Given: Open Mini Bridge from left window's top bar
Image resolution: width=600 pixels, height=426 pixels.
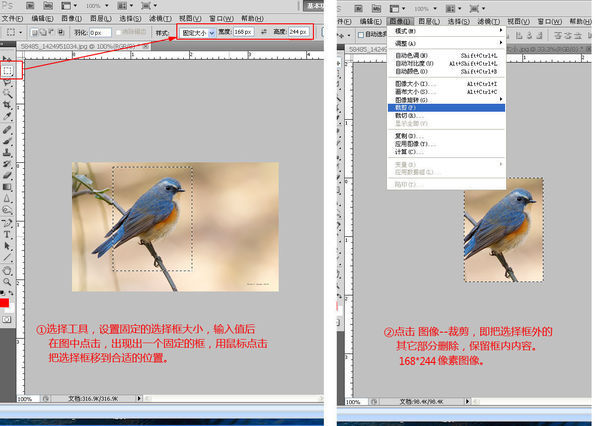Looking at the screenshot, I should tap(48, 6).
